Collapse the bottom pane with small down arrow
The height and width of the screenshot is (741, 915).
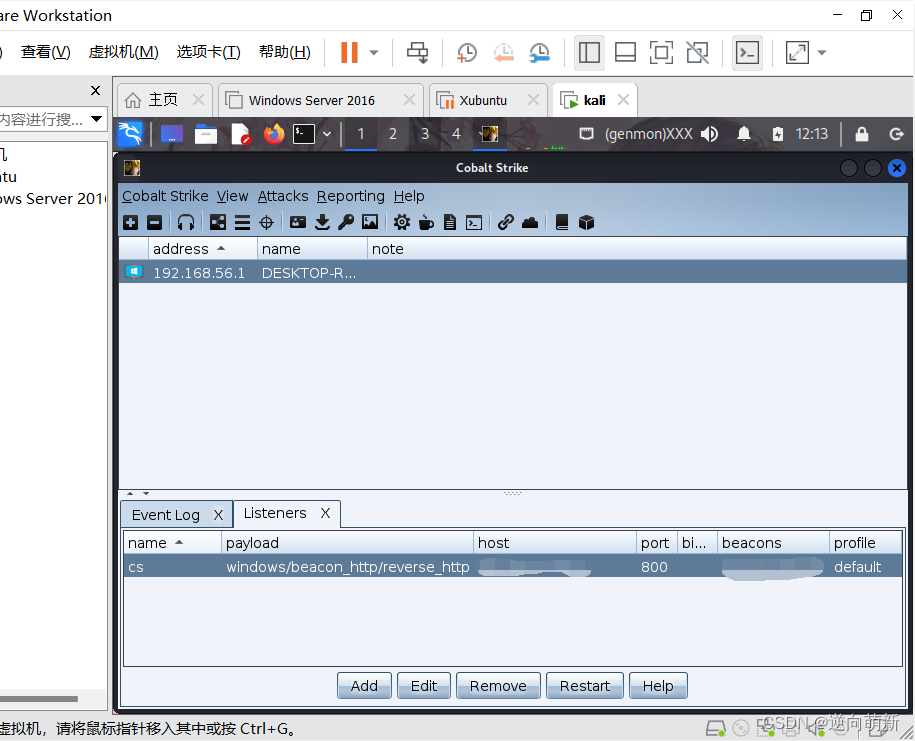click(146, 493)
